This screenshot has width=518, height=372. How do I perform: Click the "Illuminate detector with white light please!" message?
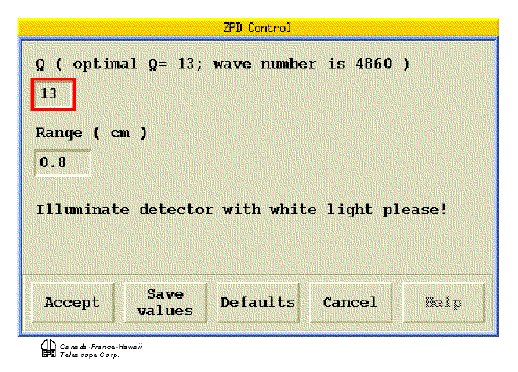click(x=241, y=210)
